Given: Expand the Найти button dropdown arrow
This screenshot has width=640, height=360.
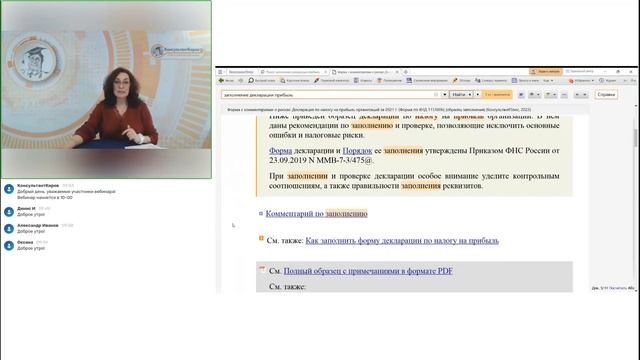Looking at the screenshot, I should pyautogui.click(x=470, y=95).
